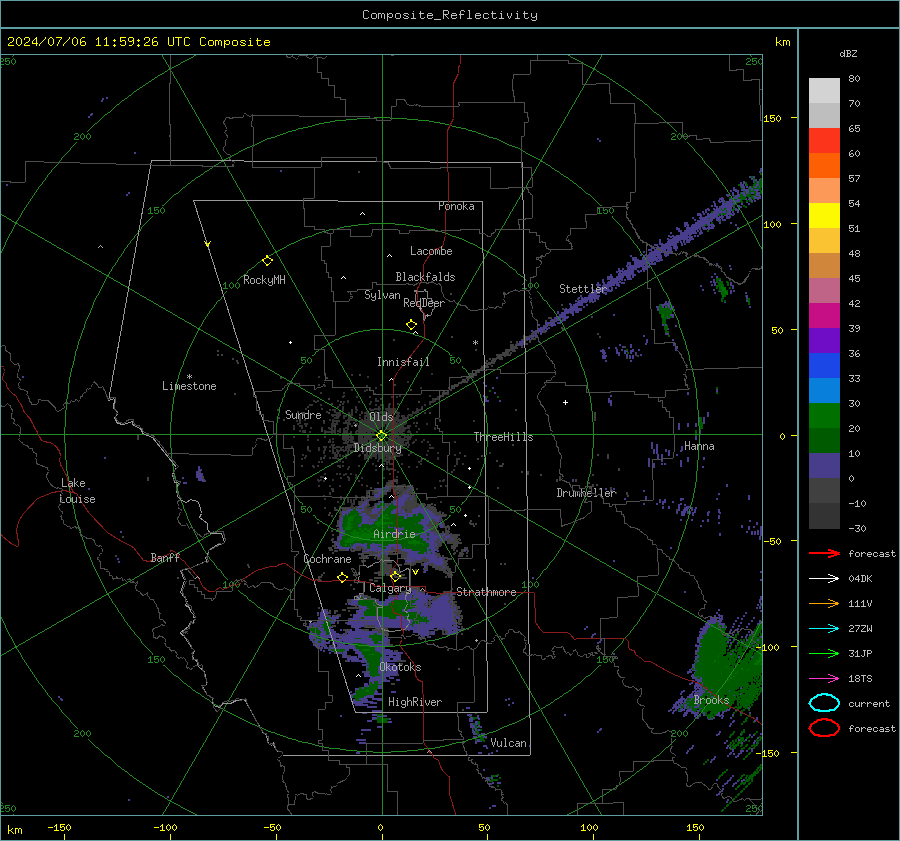Click the white 04DK arrow icon

click(x=824, y=578)
